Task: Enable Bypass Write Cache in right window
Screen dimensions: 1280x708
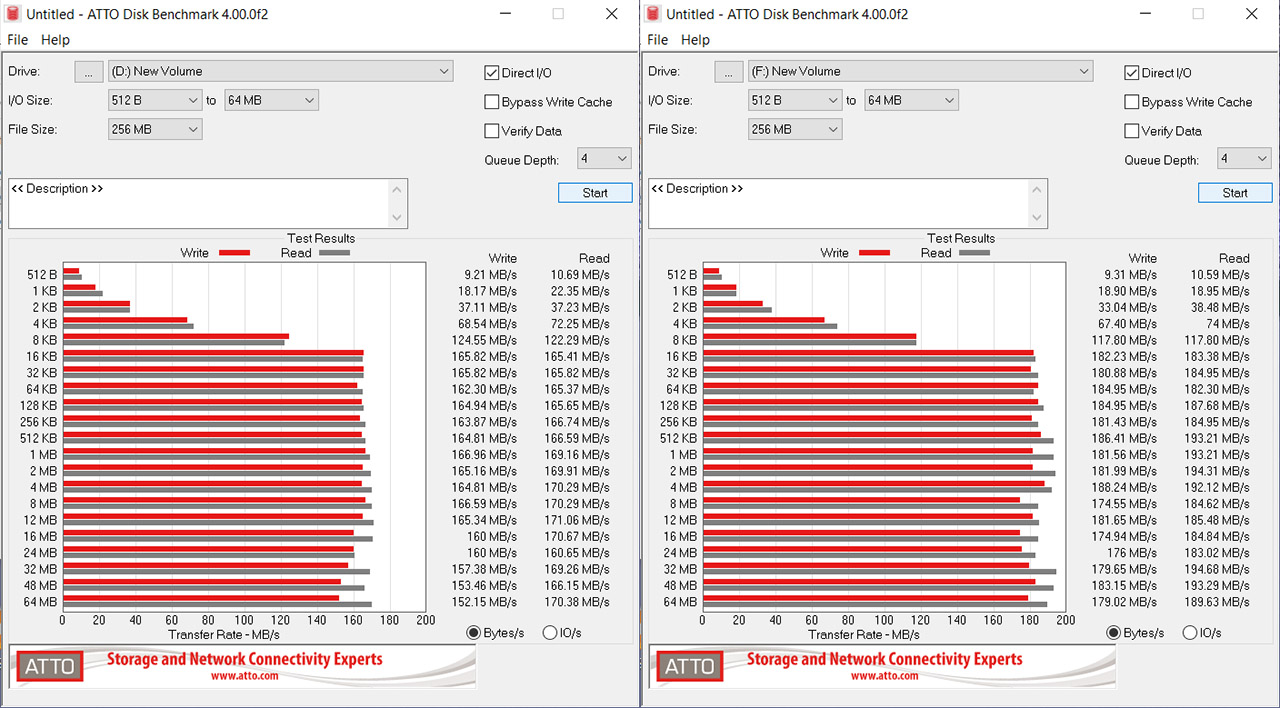Action: pyautogui.click(x=1132, y=102)
